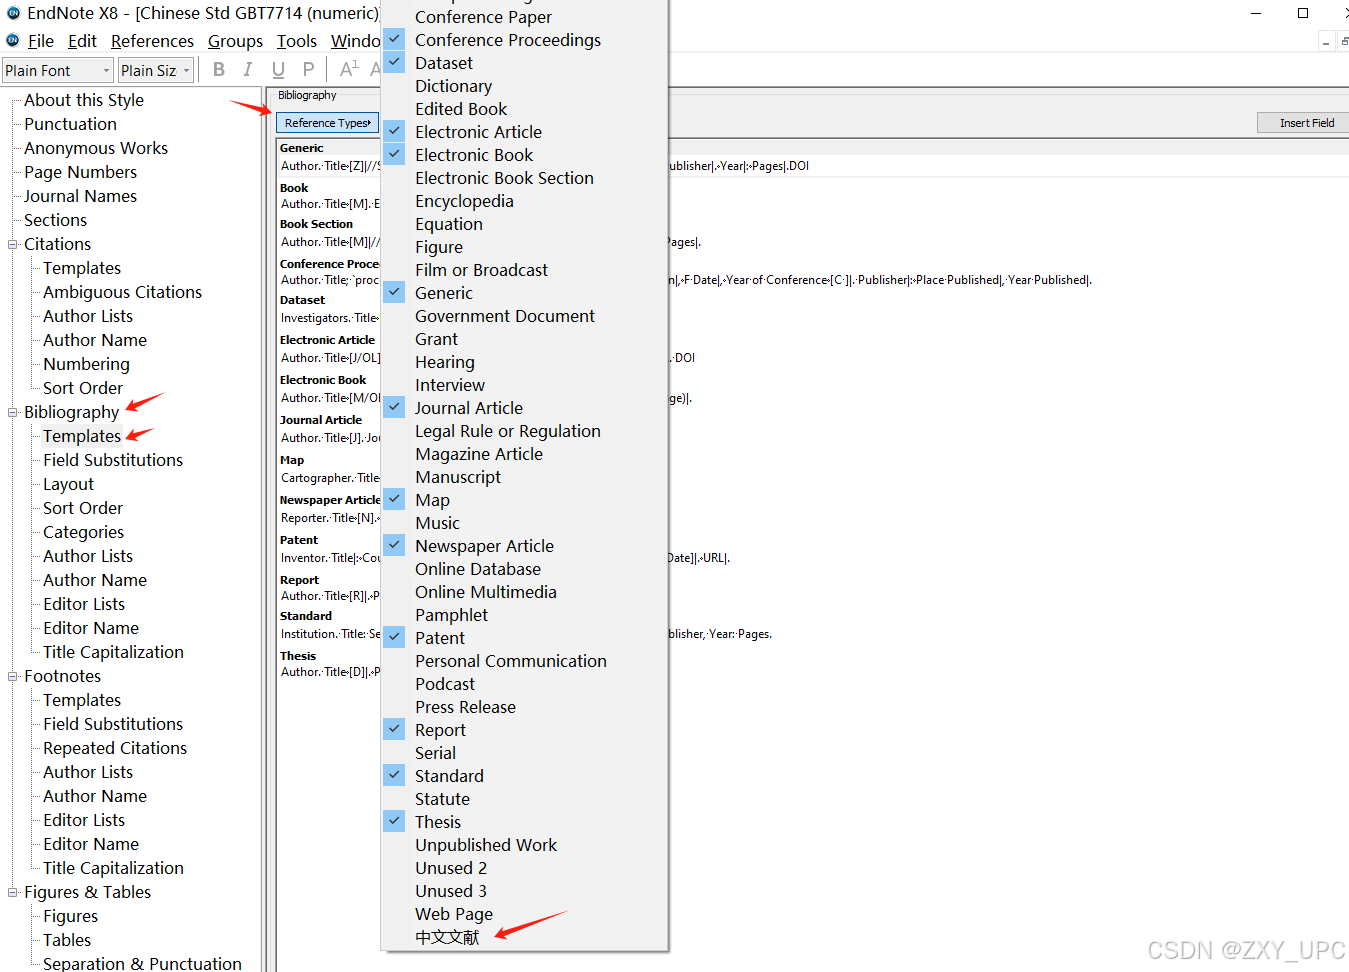Screen dimensions: 1349x972
Task: Open the File menu
Action: pyautogui.click(x=41, y=41)
